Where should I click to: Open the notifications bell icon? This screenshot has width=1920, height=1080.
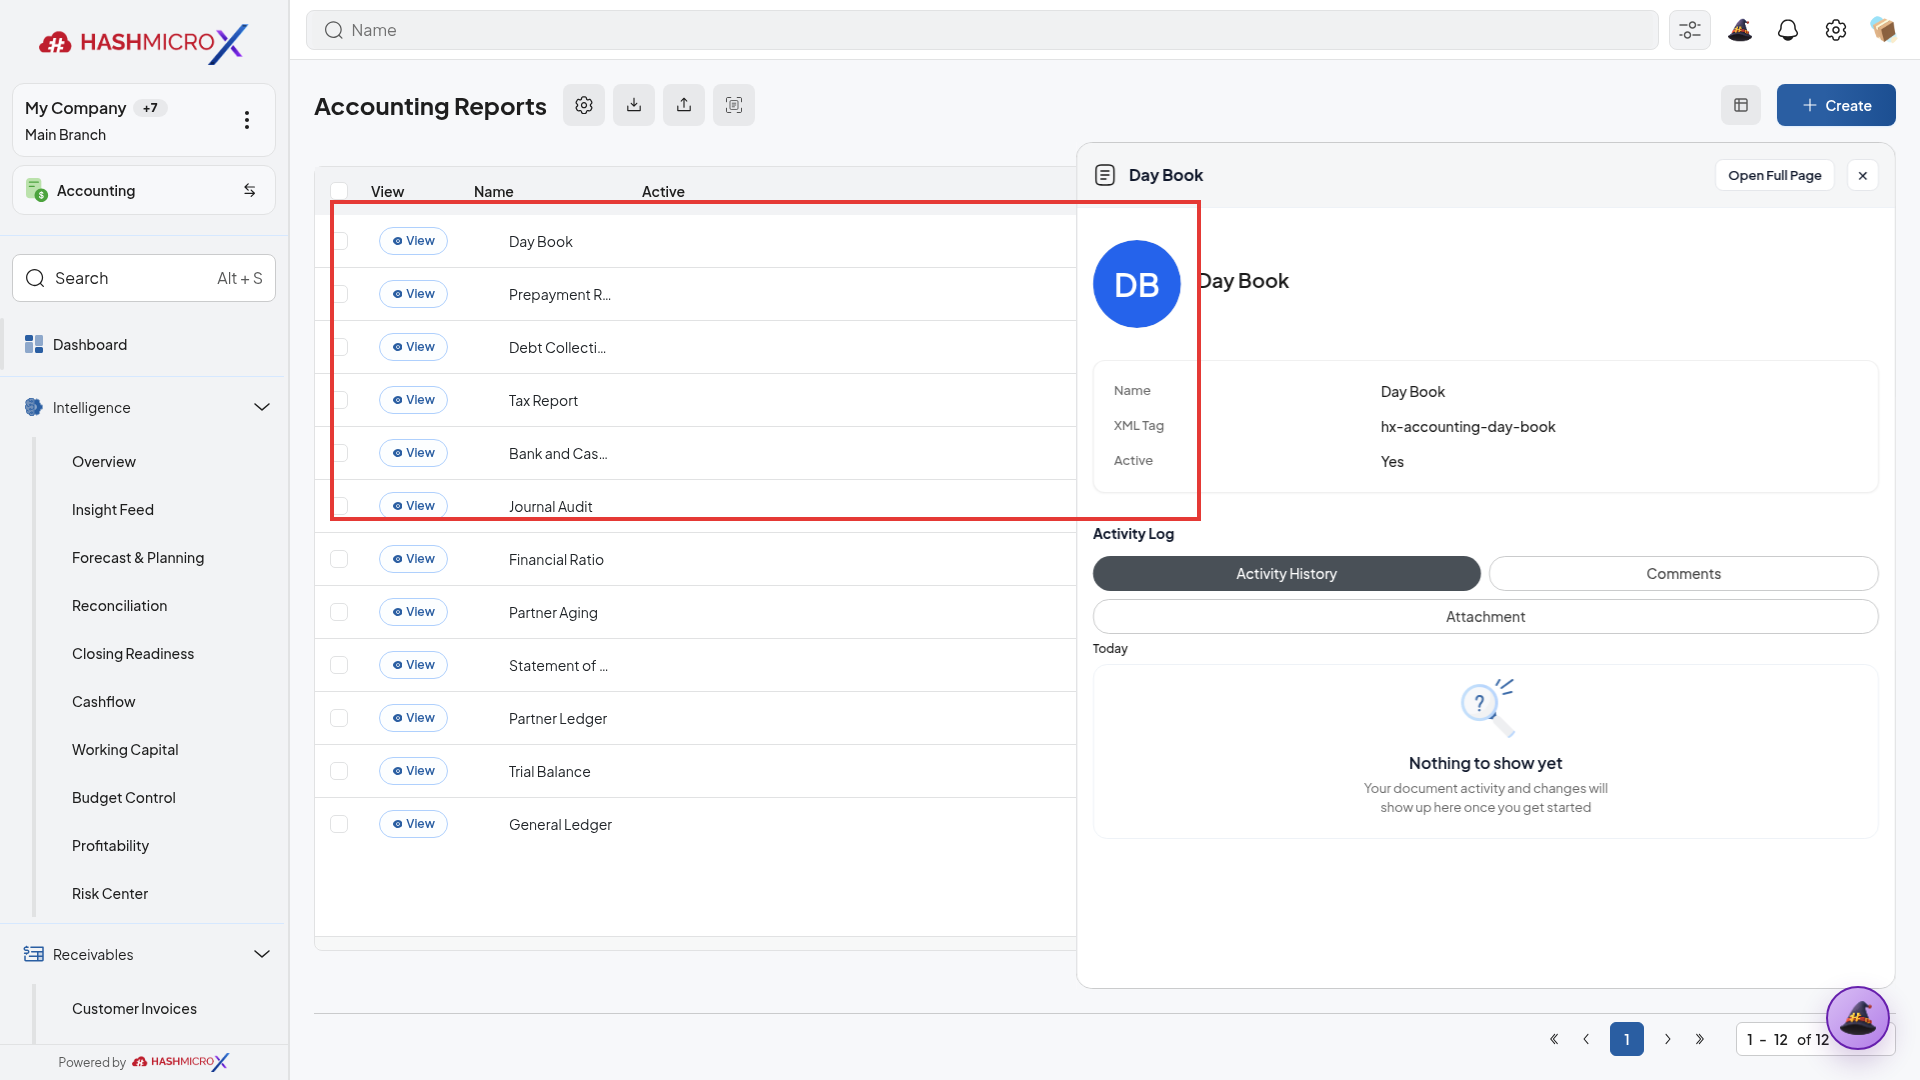(1788, 30)
